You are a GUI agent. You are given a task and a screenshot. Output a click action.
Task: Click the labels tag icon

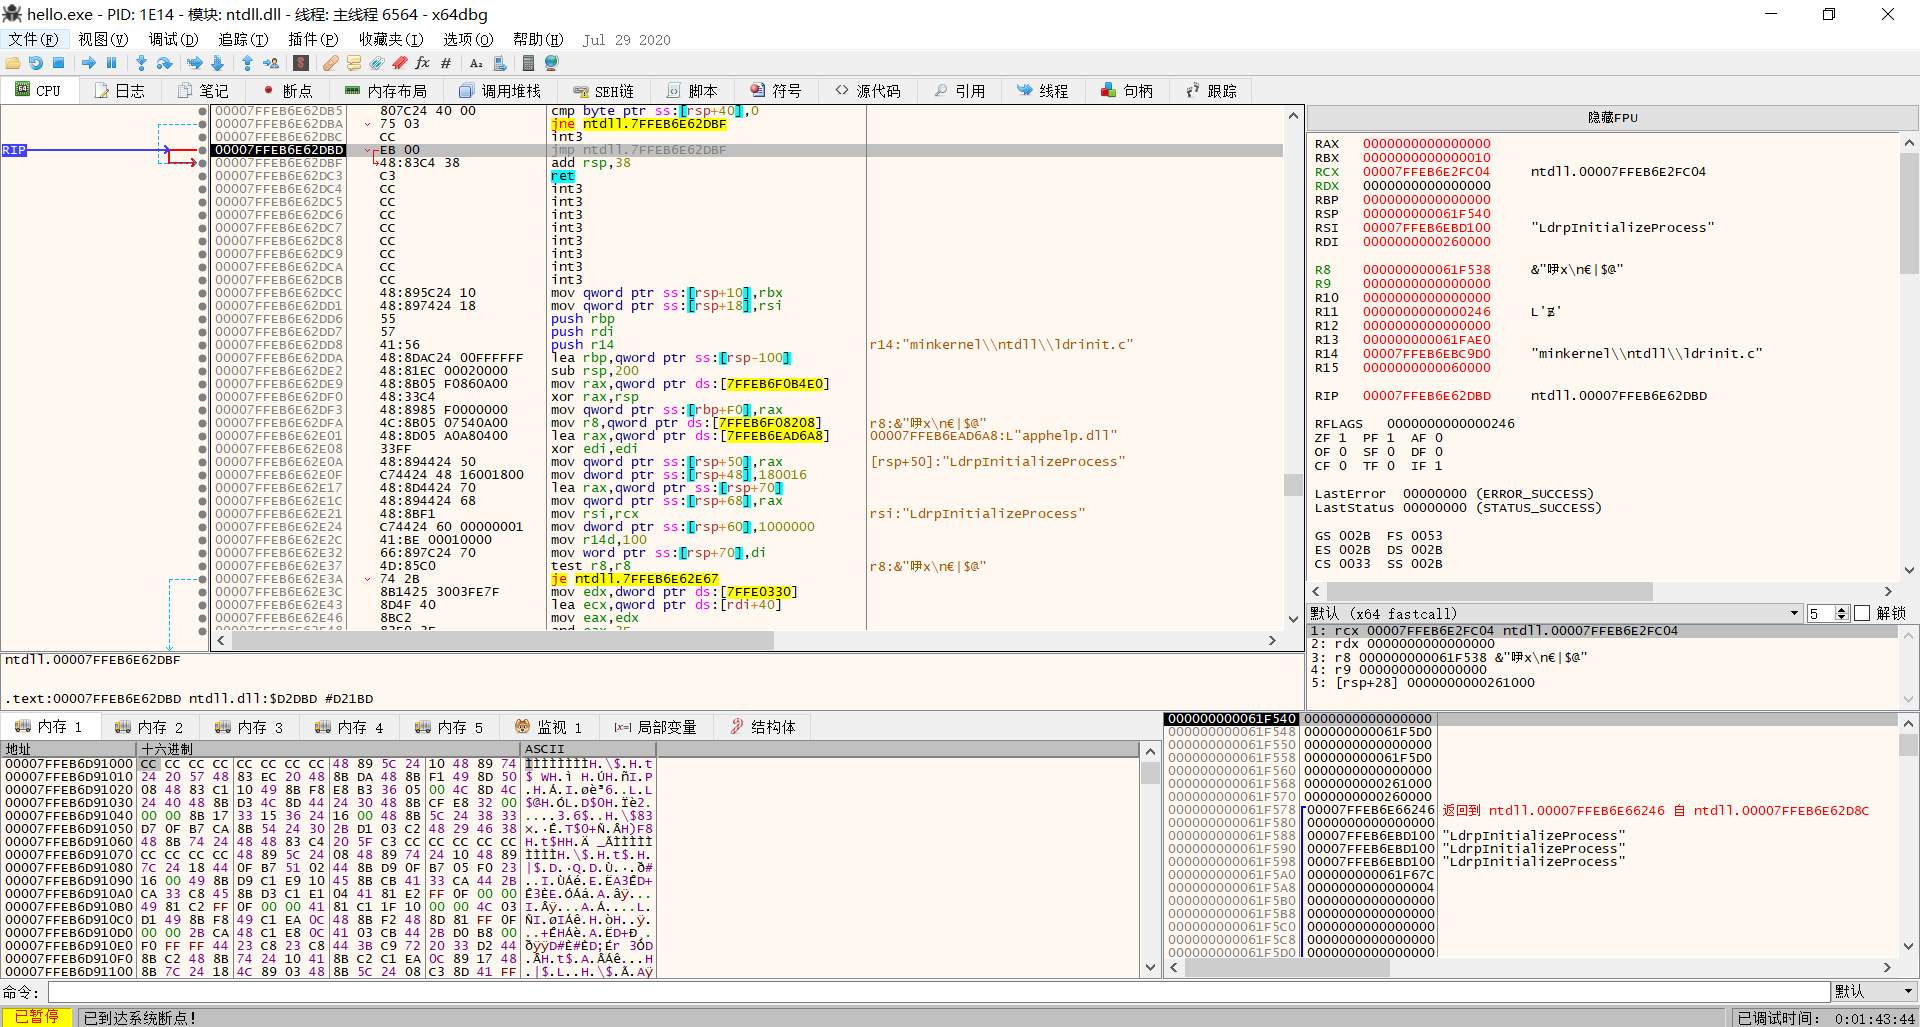coord(377,63)
